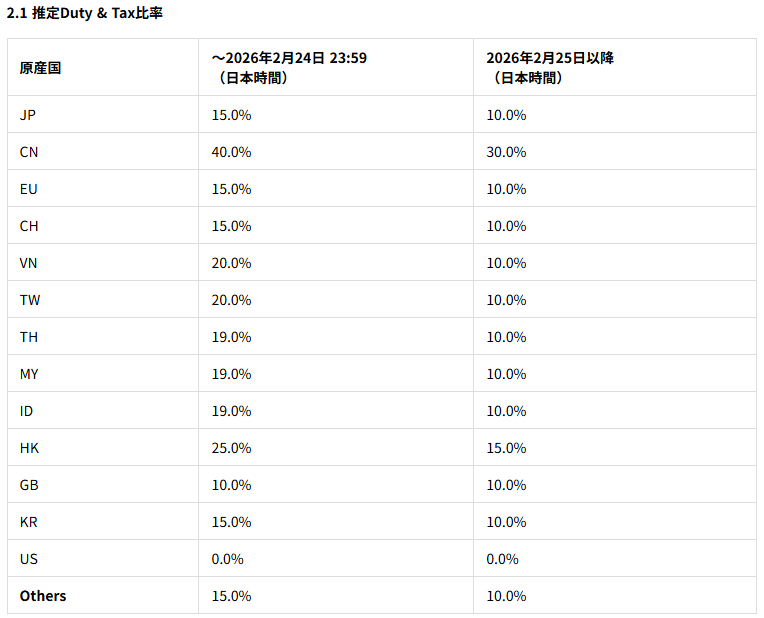Viewport: 764px width, 618px height.
Task: Select the KR country cell
Action: point(29,522)
